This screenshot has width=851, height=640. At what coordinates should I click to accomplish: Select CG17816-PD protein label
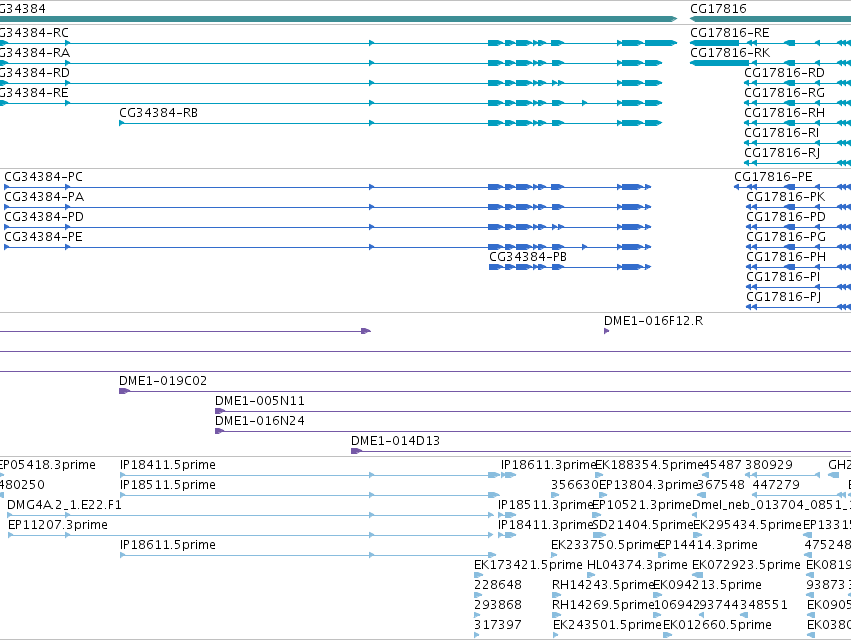786,217
